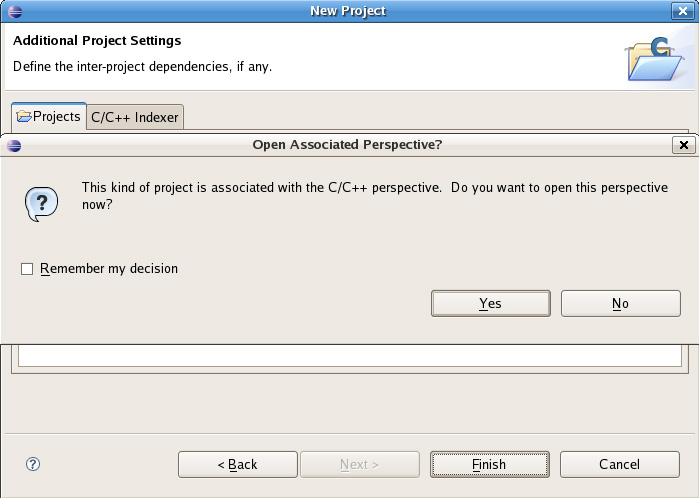Click the question mark speech bubble icon

[x=41, y=204]
